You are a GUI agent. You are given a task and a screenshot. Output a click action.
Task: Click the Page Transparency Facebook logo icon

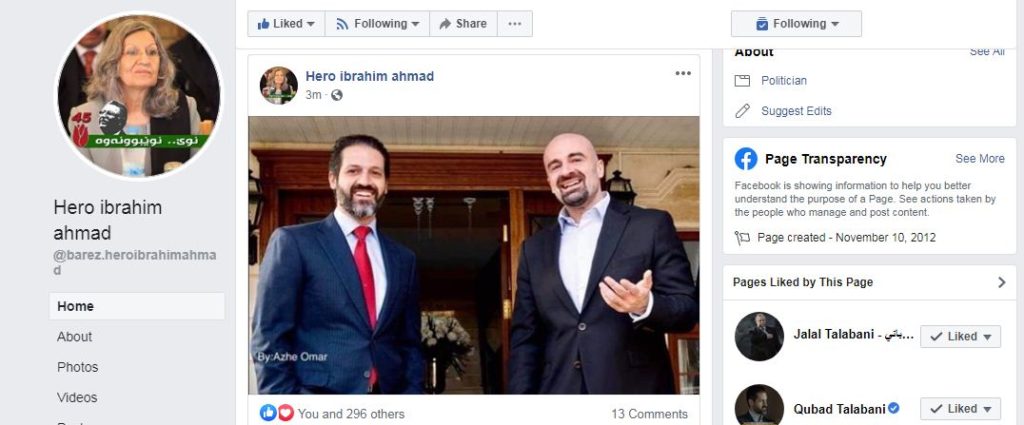[746, 159]
